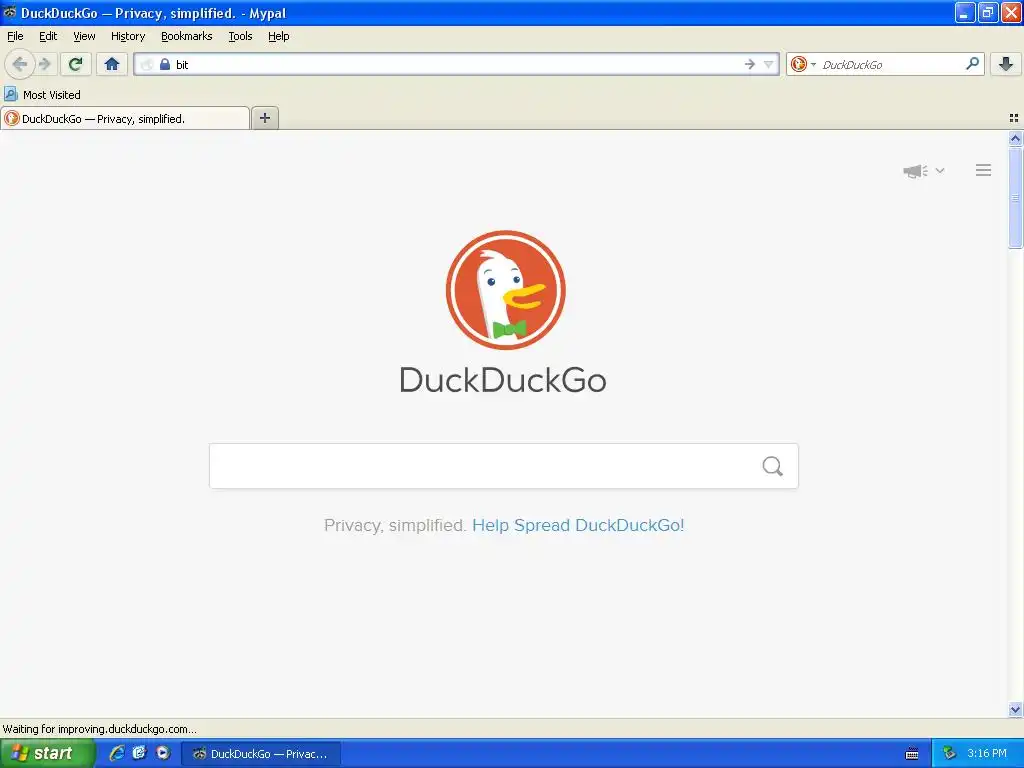Viewport: 1024px width, 768px height.
Task: Click the 3:16 PM clock
Action: coord(987,753)
